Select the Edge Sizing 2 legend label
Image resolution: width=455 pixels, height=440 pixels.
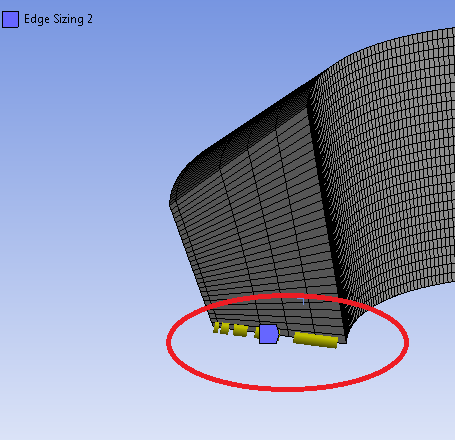(58, 19)
